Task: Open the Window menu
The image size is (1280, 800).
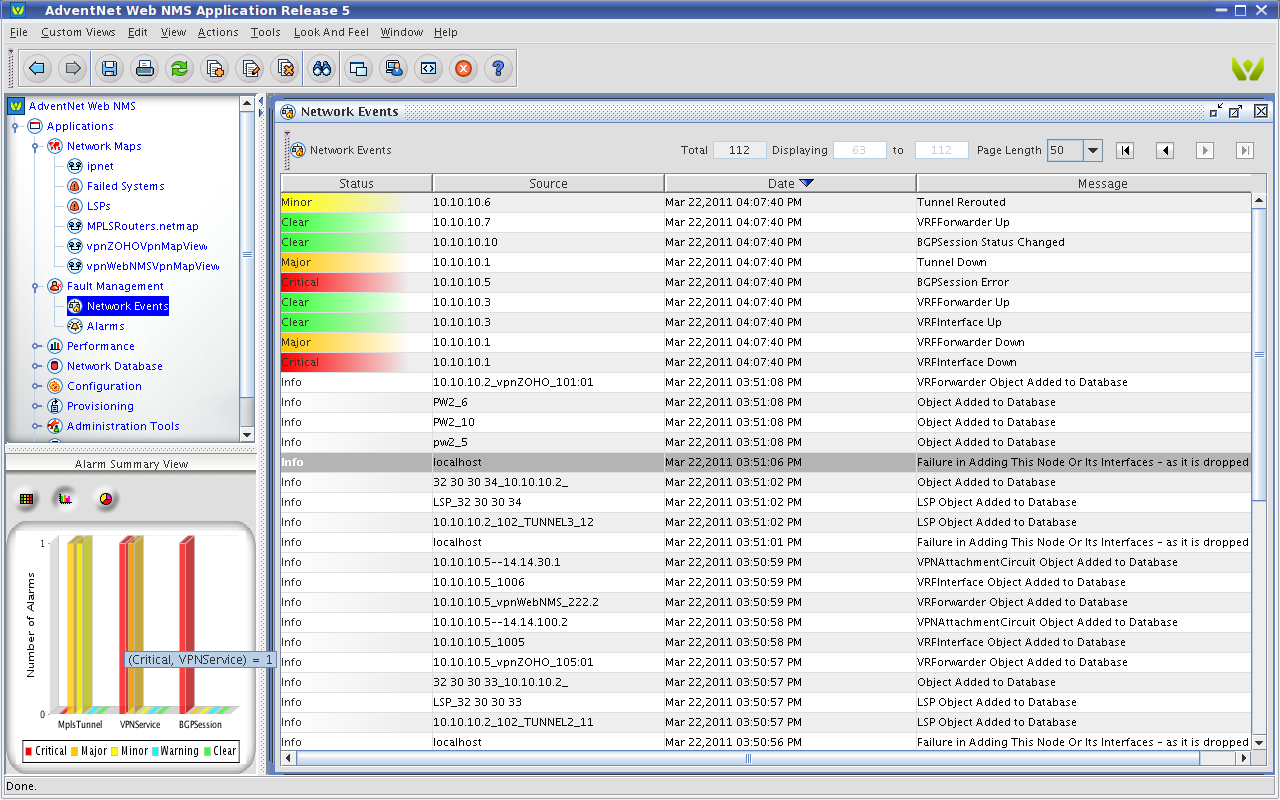Action: pyautogui.click(x=402, y=32)
